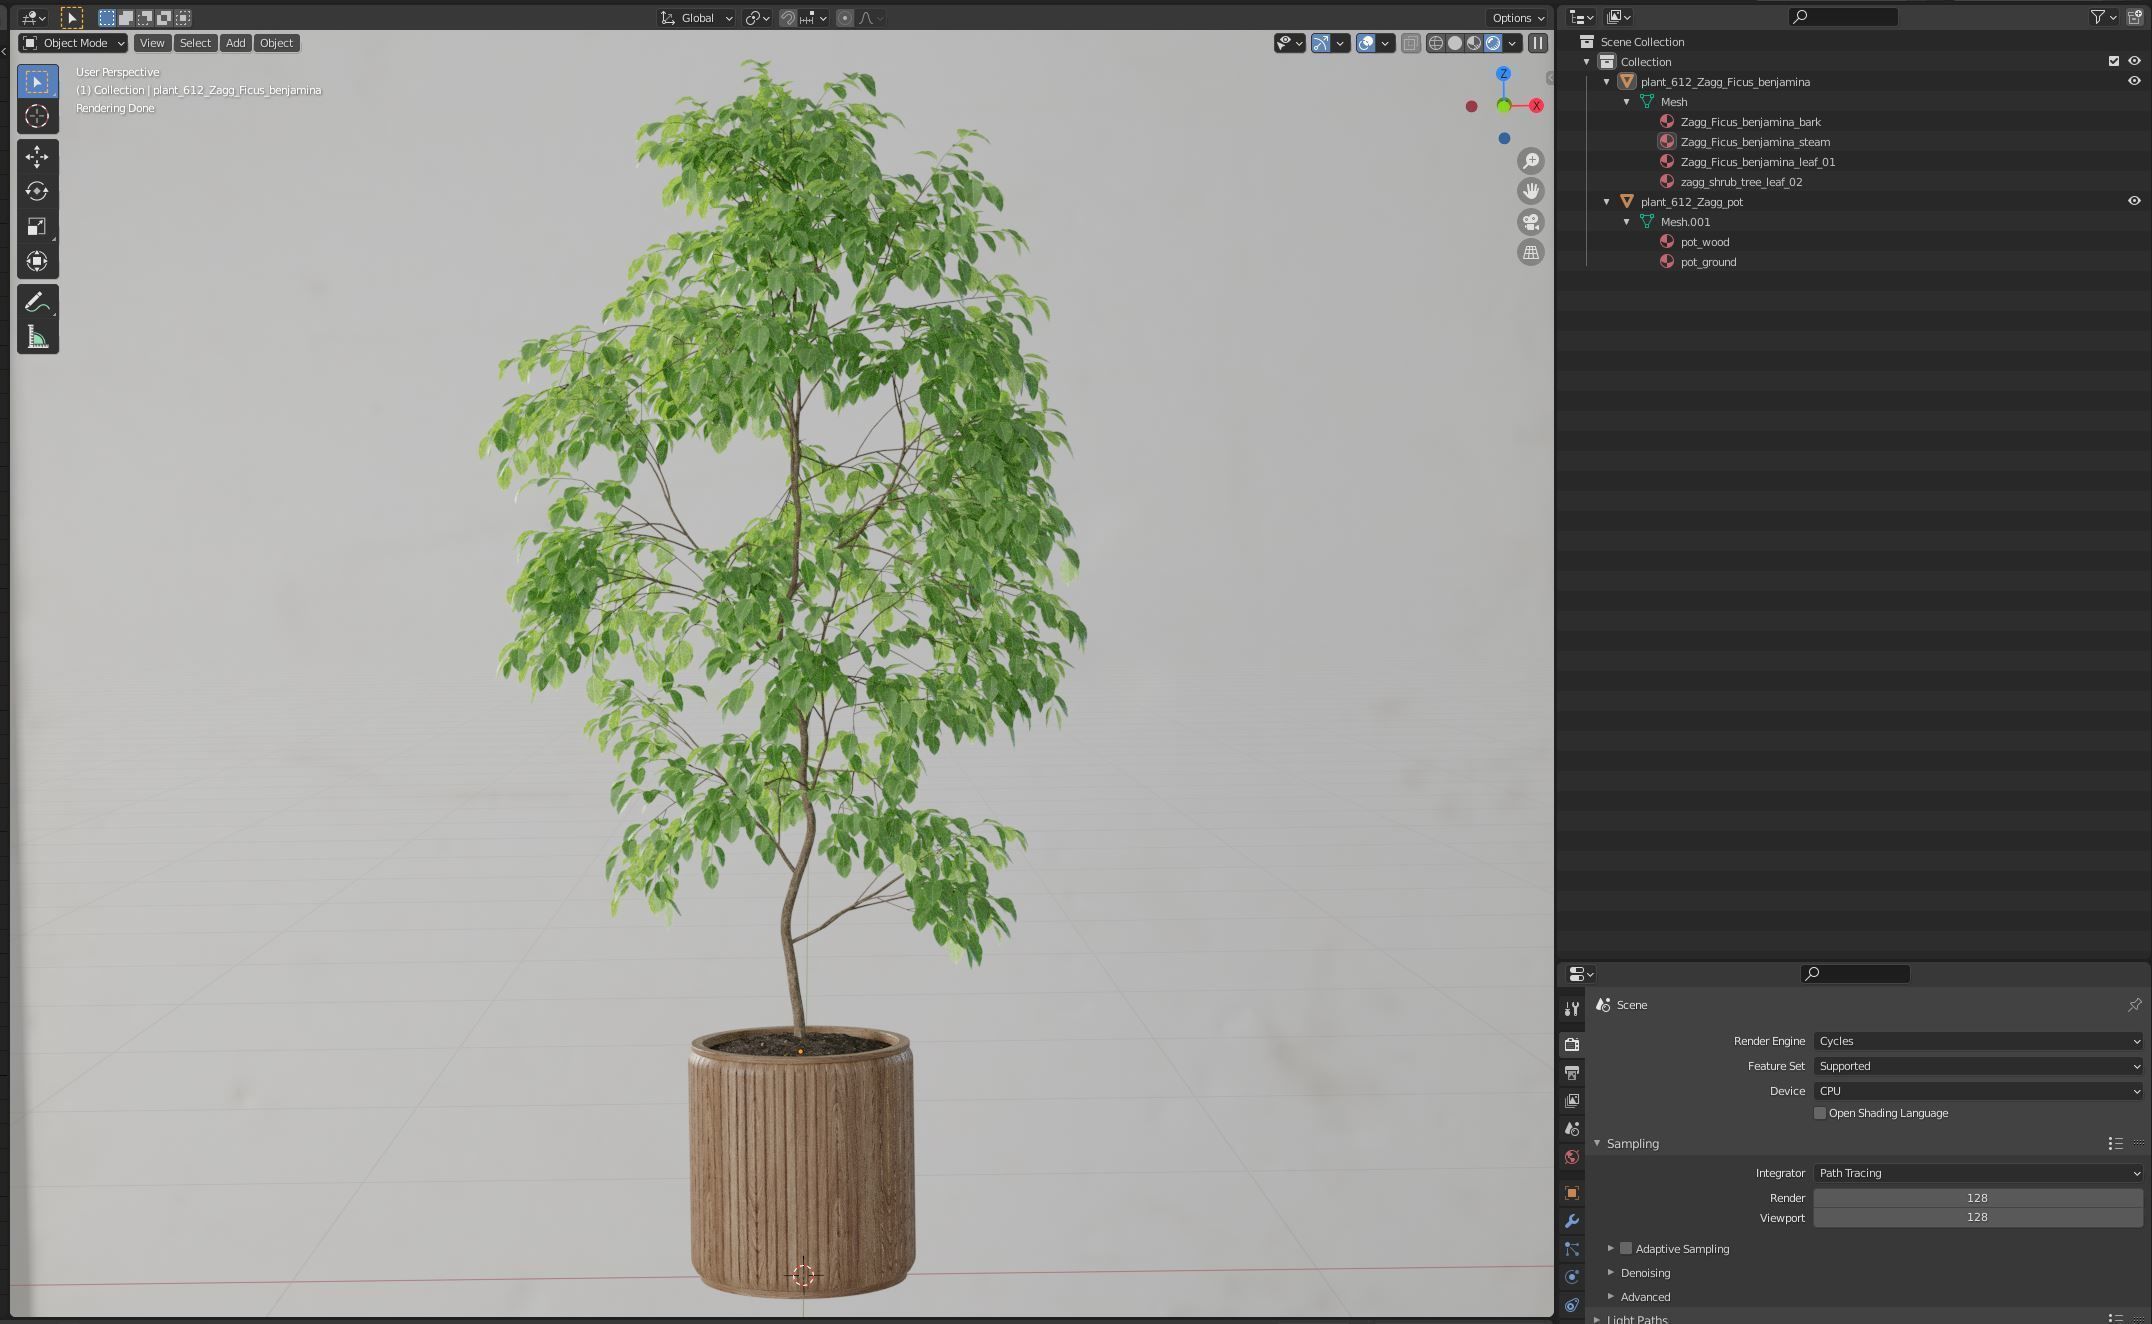This screenshot has width=2152, height=1324.
Task: Select the Rotate tool
Action: click(37, 191)
